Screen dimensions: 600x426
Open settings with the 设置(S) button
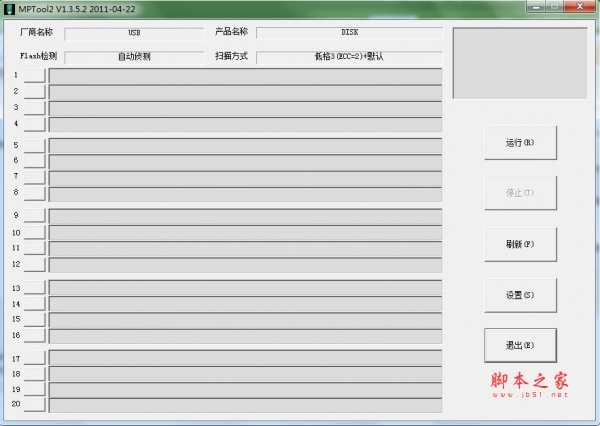[x=520, y=295]
